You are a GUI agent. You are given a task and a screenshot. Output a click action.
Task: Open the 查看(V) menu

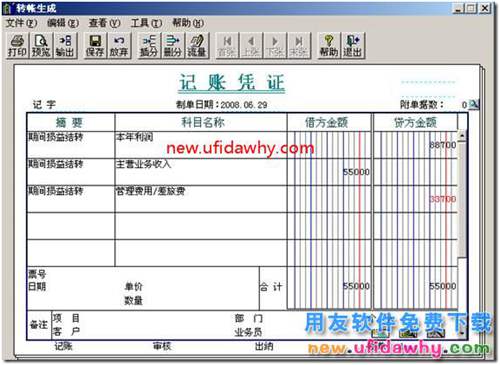click(x=104, y=23)
